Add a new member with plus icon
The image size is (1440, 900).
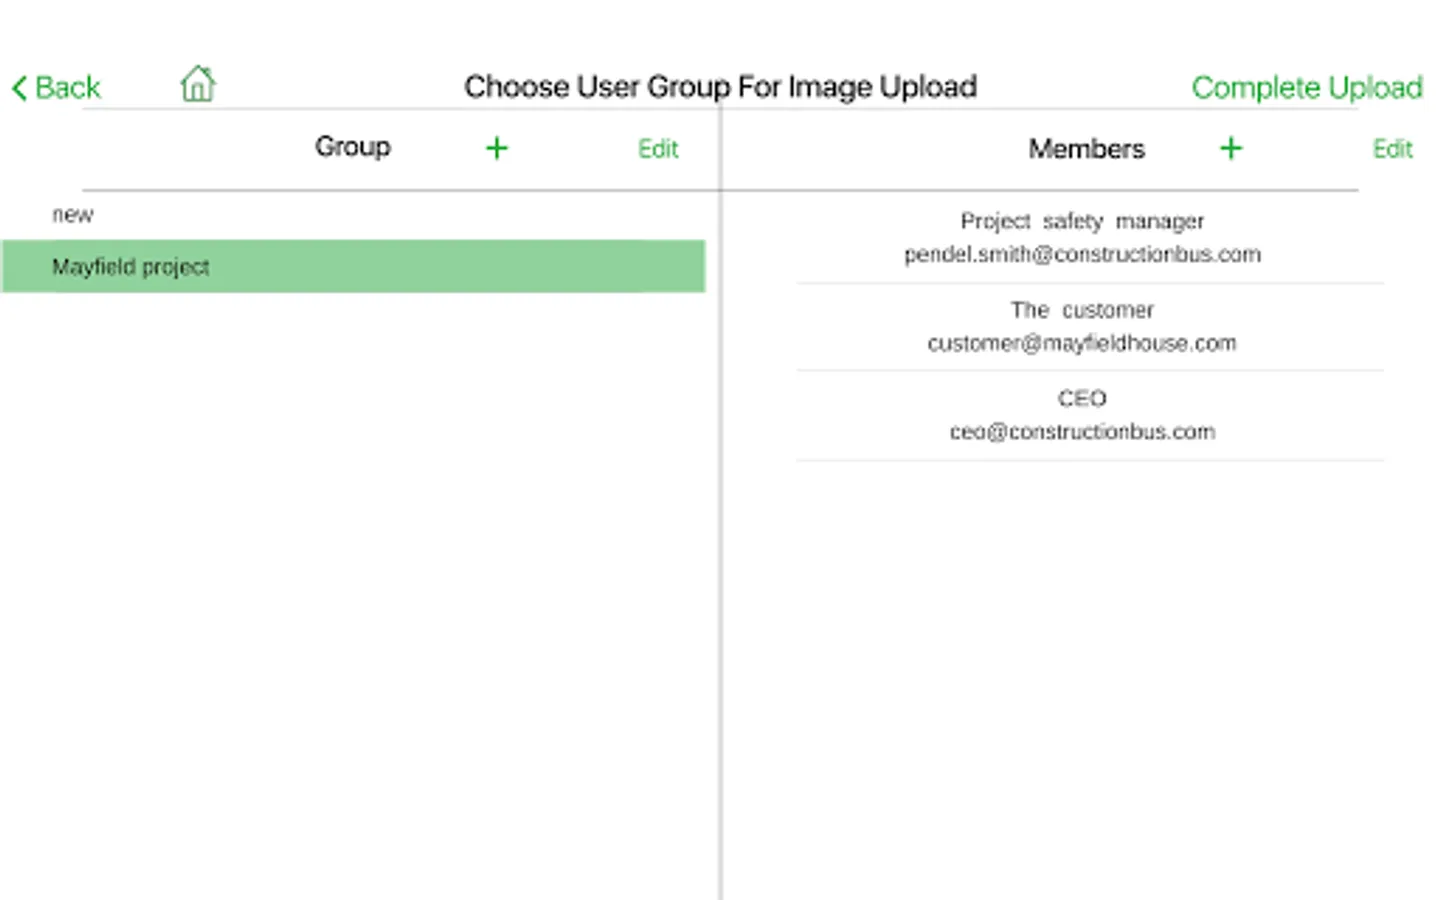[1231, 149]
